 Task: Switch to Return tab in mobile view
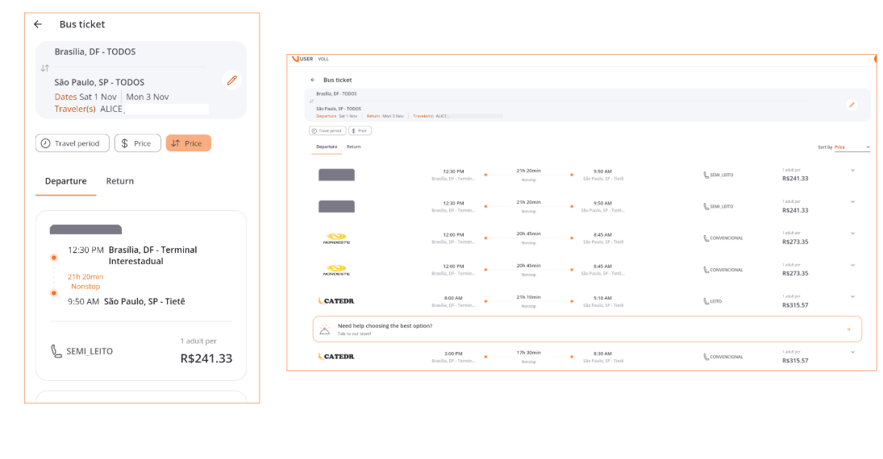click(x=120, y=181)
